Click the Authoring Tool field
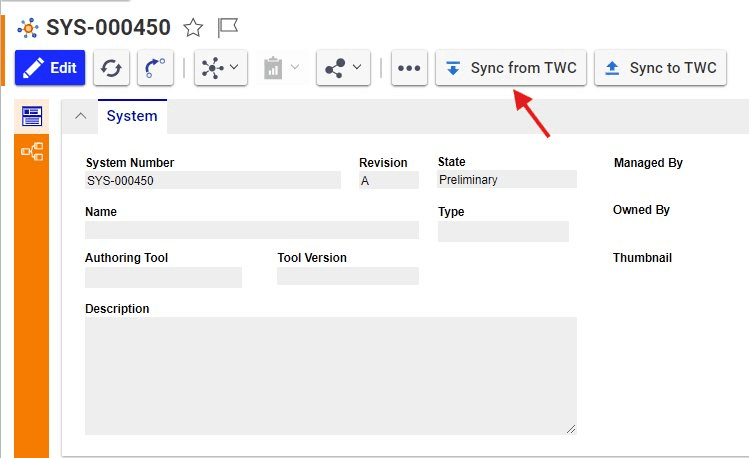This screenshot has width=749, height=458. [x=163, y=277]
